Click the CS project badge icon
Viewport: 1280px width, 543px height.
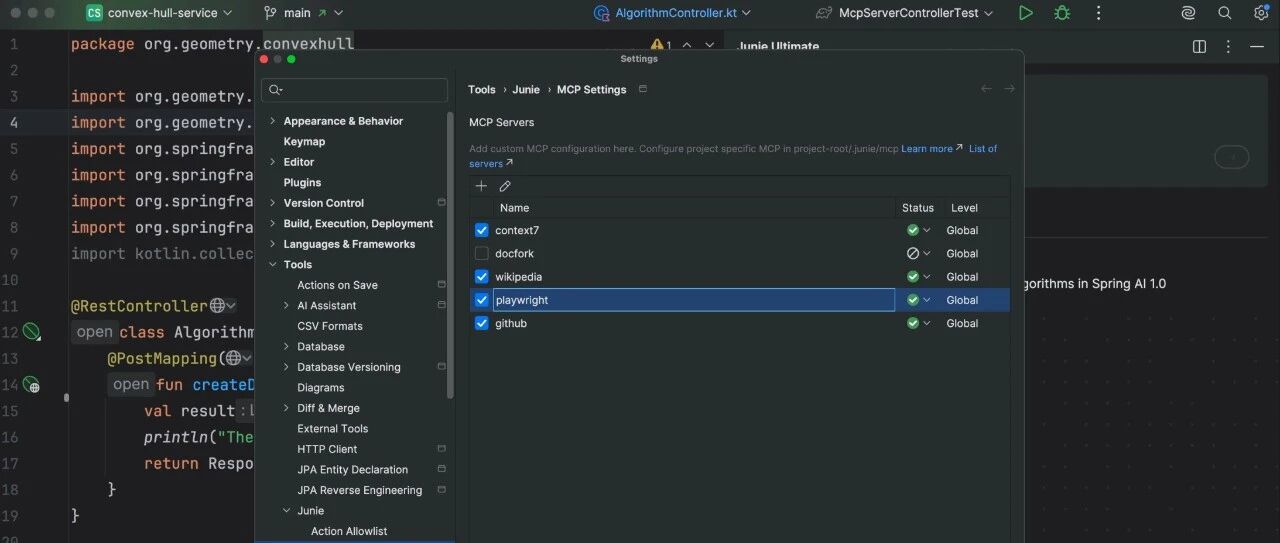click(94, 13)
